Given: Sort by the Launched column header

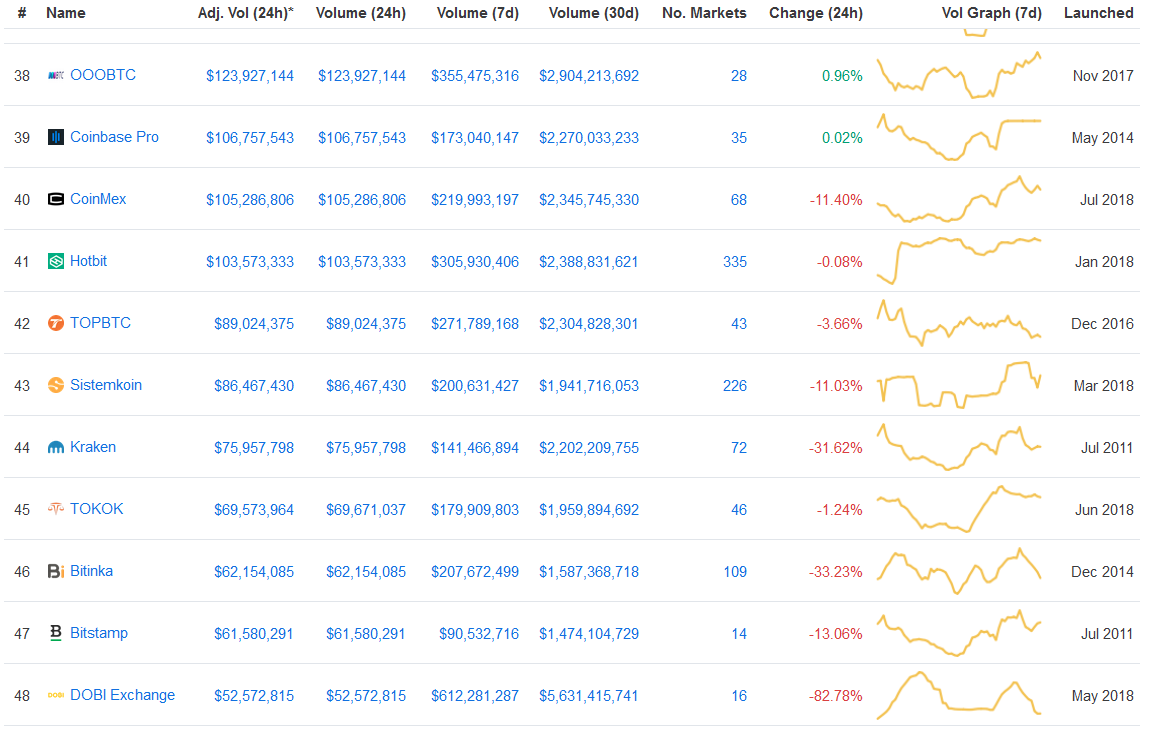Looking at the screenshot, I should pyautogui.click(x=1099, y=13).
